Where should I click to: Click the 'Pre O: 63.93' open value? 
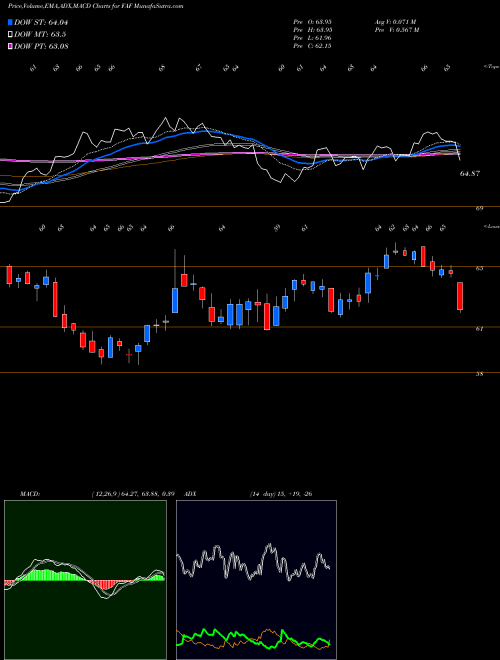tap(314, 22)
